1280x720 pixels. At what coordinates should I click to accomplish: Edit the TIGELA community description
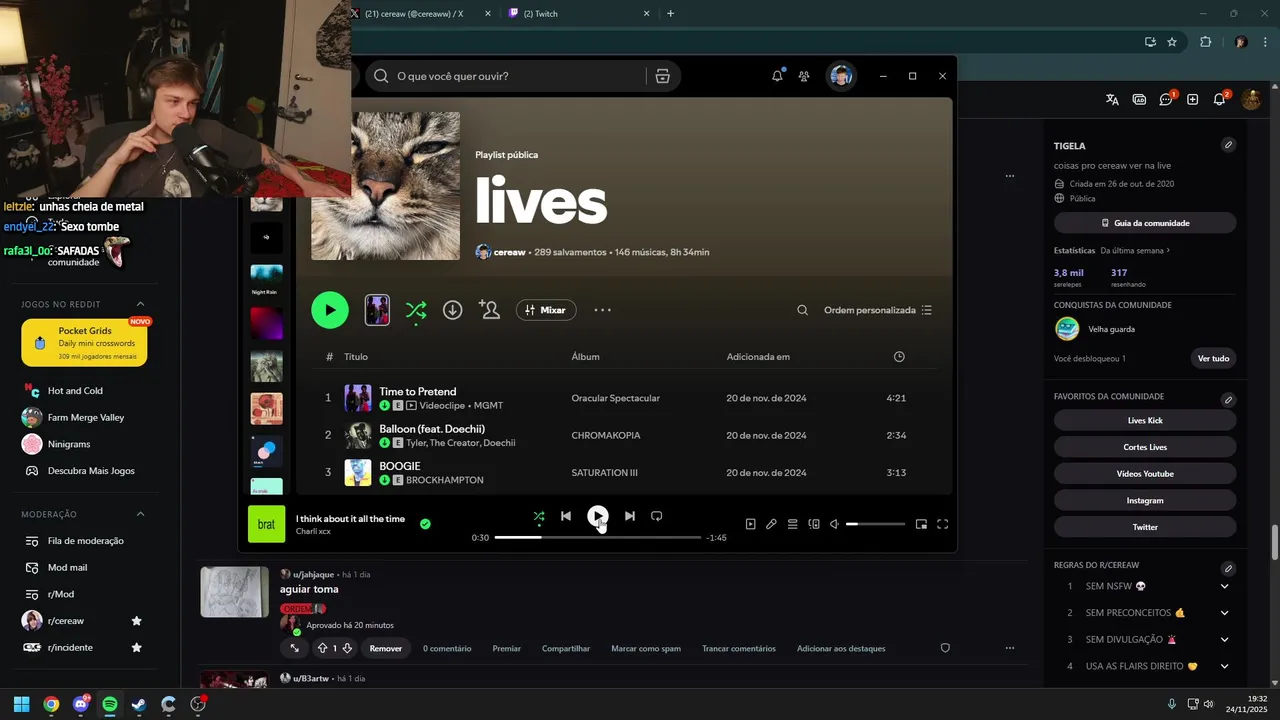pyautogui.click(x=1228, y=145)
